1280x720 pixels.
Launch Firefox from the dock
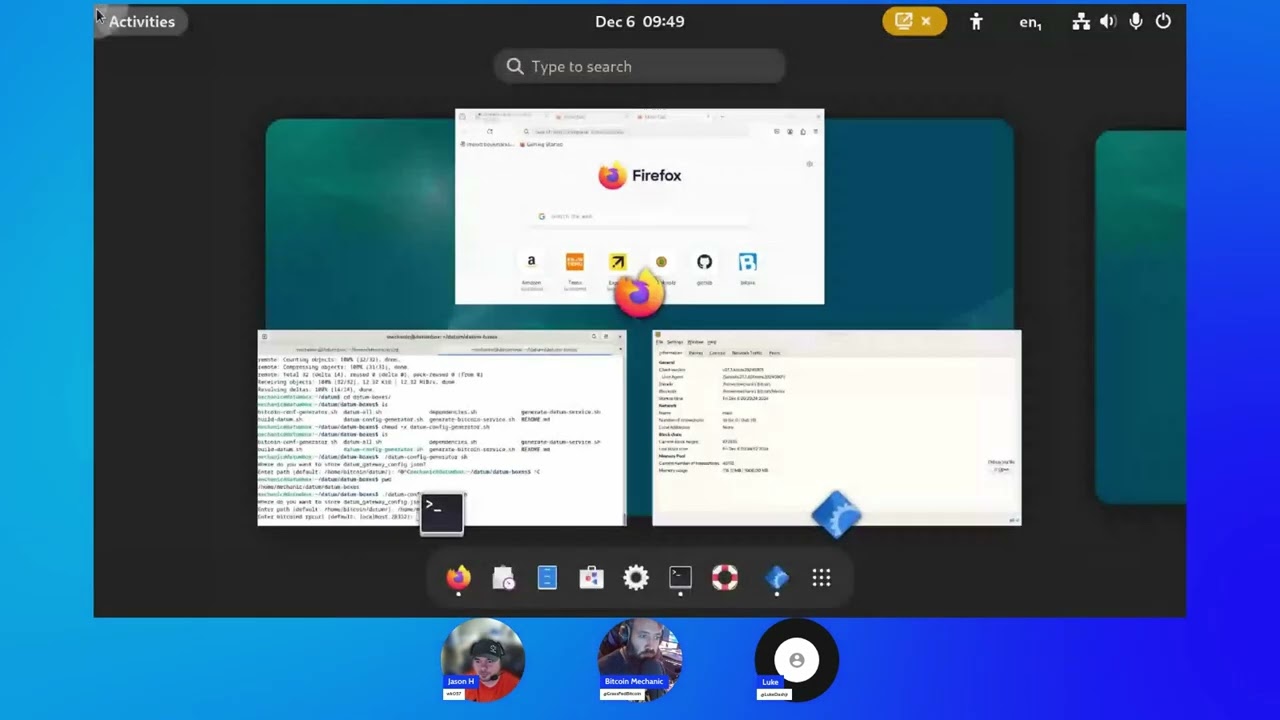(459, 577)
